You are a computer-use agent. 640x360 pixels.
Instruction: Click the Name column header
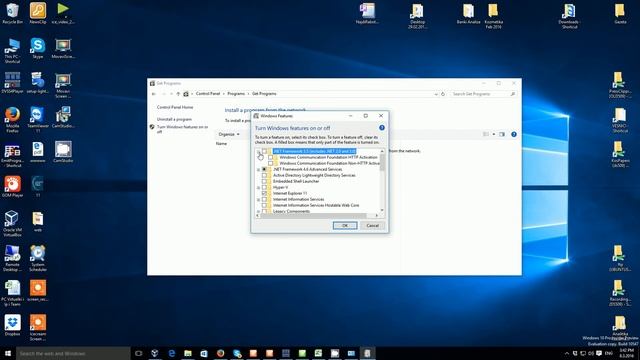tap(221, 144)
